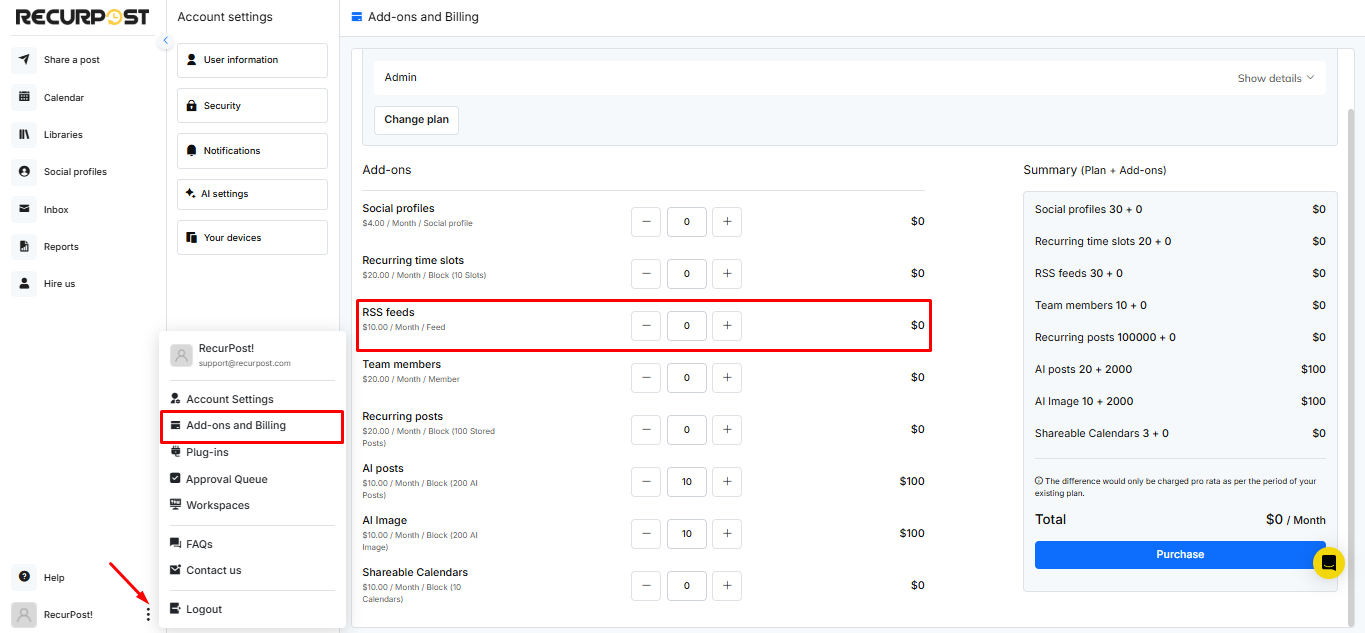This screenshot has width=1365, height=633.
Task: Decrease RSS feeds add-on quantity
Action: tap(646, 326)
